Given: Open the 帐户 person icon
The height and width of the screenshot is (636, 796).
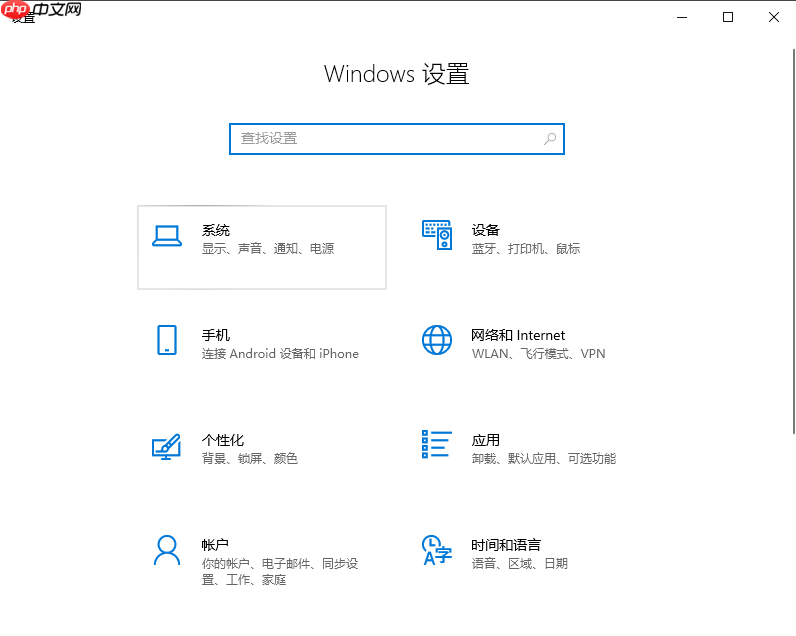Looking at the screenshot, I should 167,550.
